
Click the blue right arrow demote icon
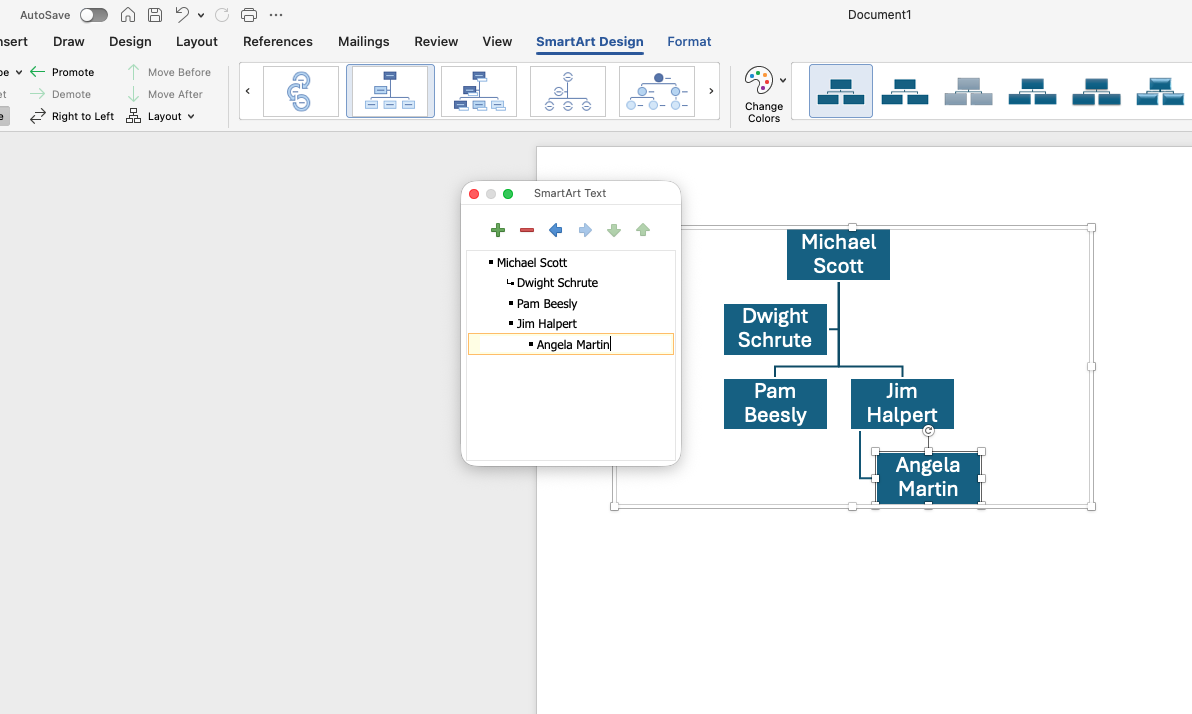tap(585, 230)
